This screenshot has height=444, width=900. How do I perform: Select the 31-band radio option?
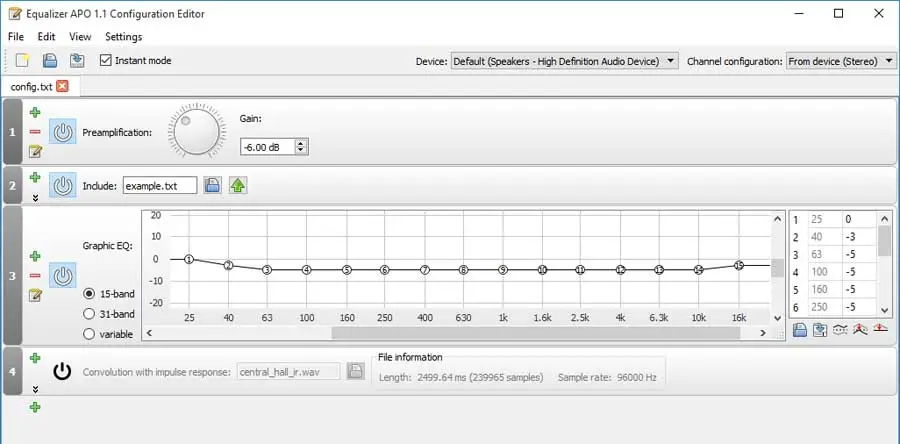tap(89, 314)
